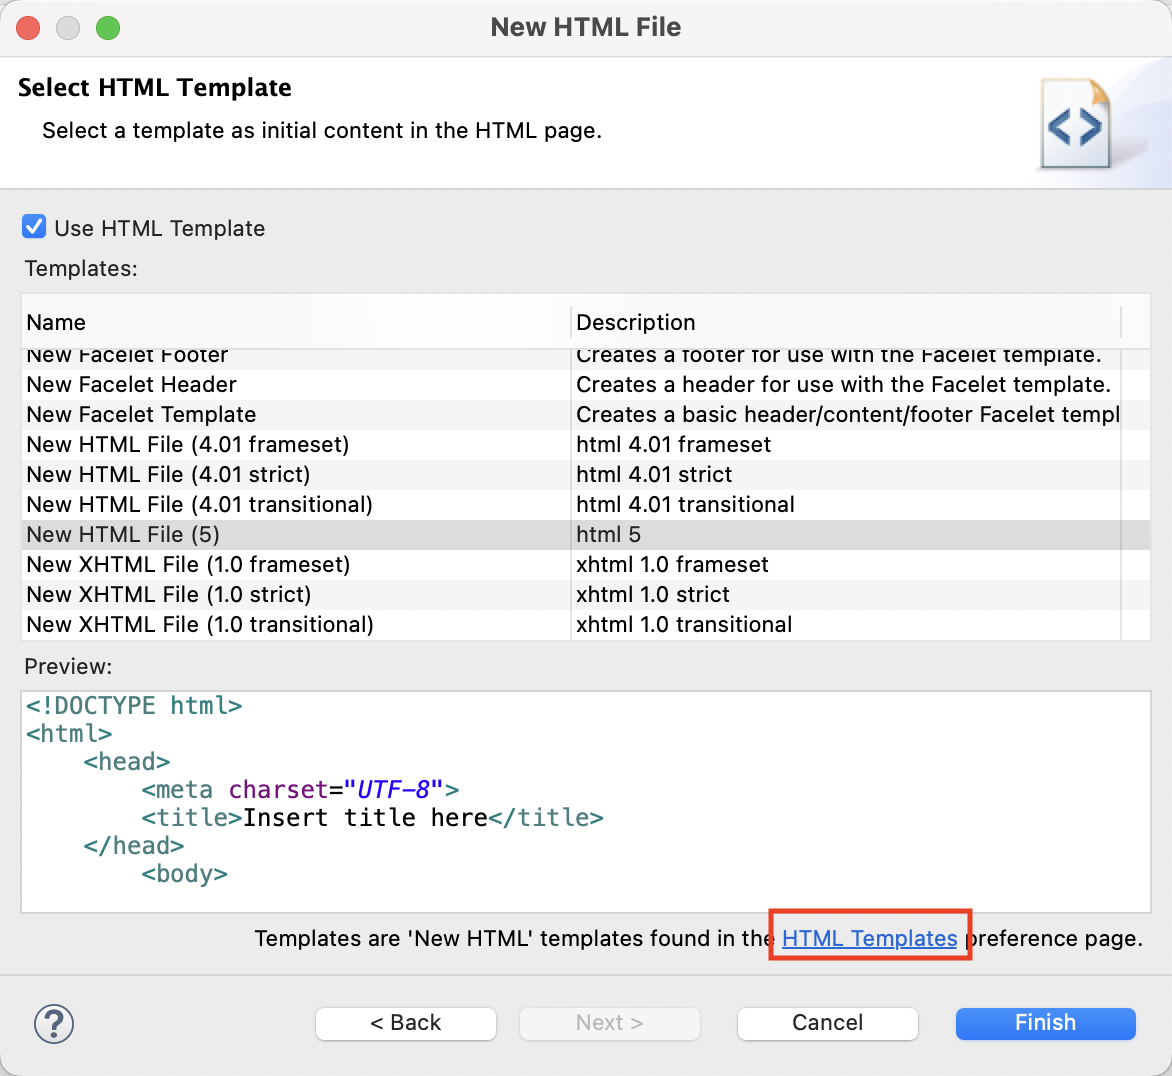Click the Description column header
The height and width of the screenshot is (1076, 1172).
tap(636, 322)
